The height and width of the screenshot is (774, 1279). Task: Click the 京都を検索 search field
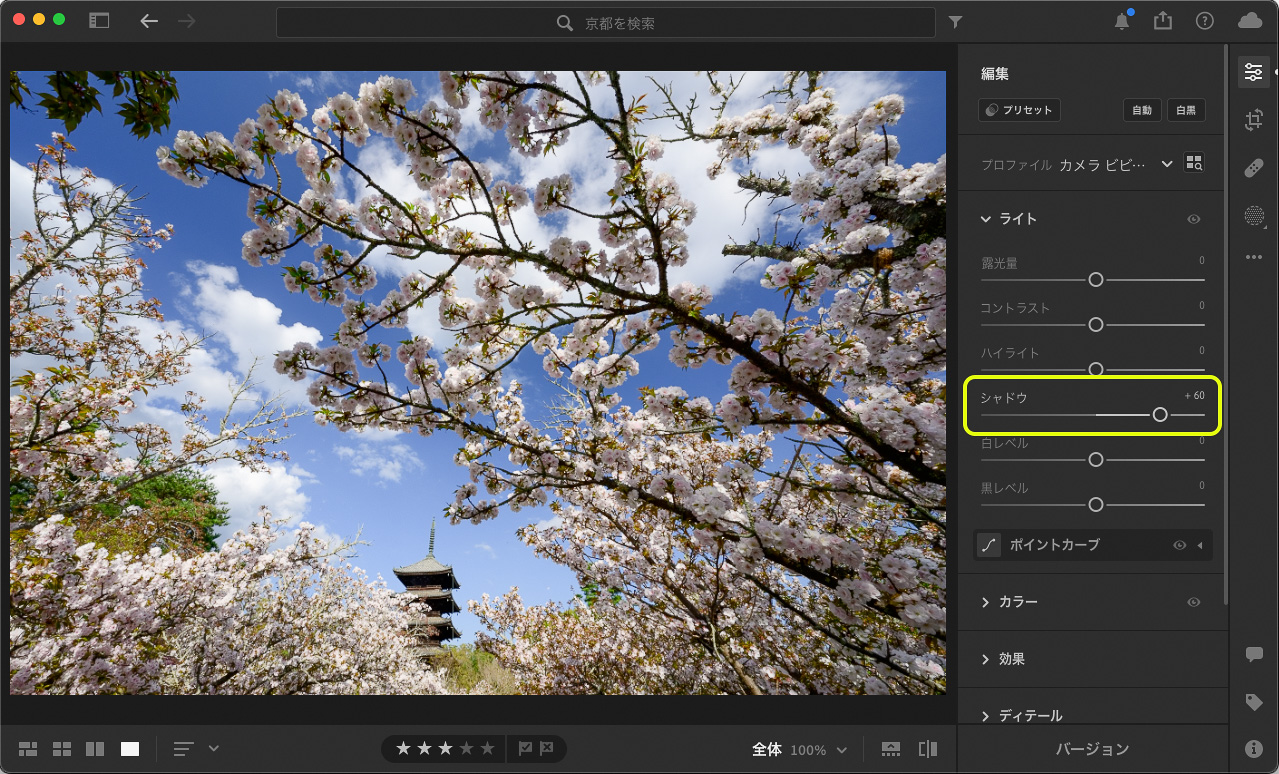coord(606,22)
